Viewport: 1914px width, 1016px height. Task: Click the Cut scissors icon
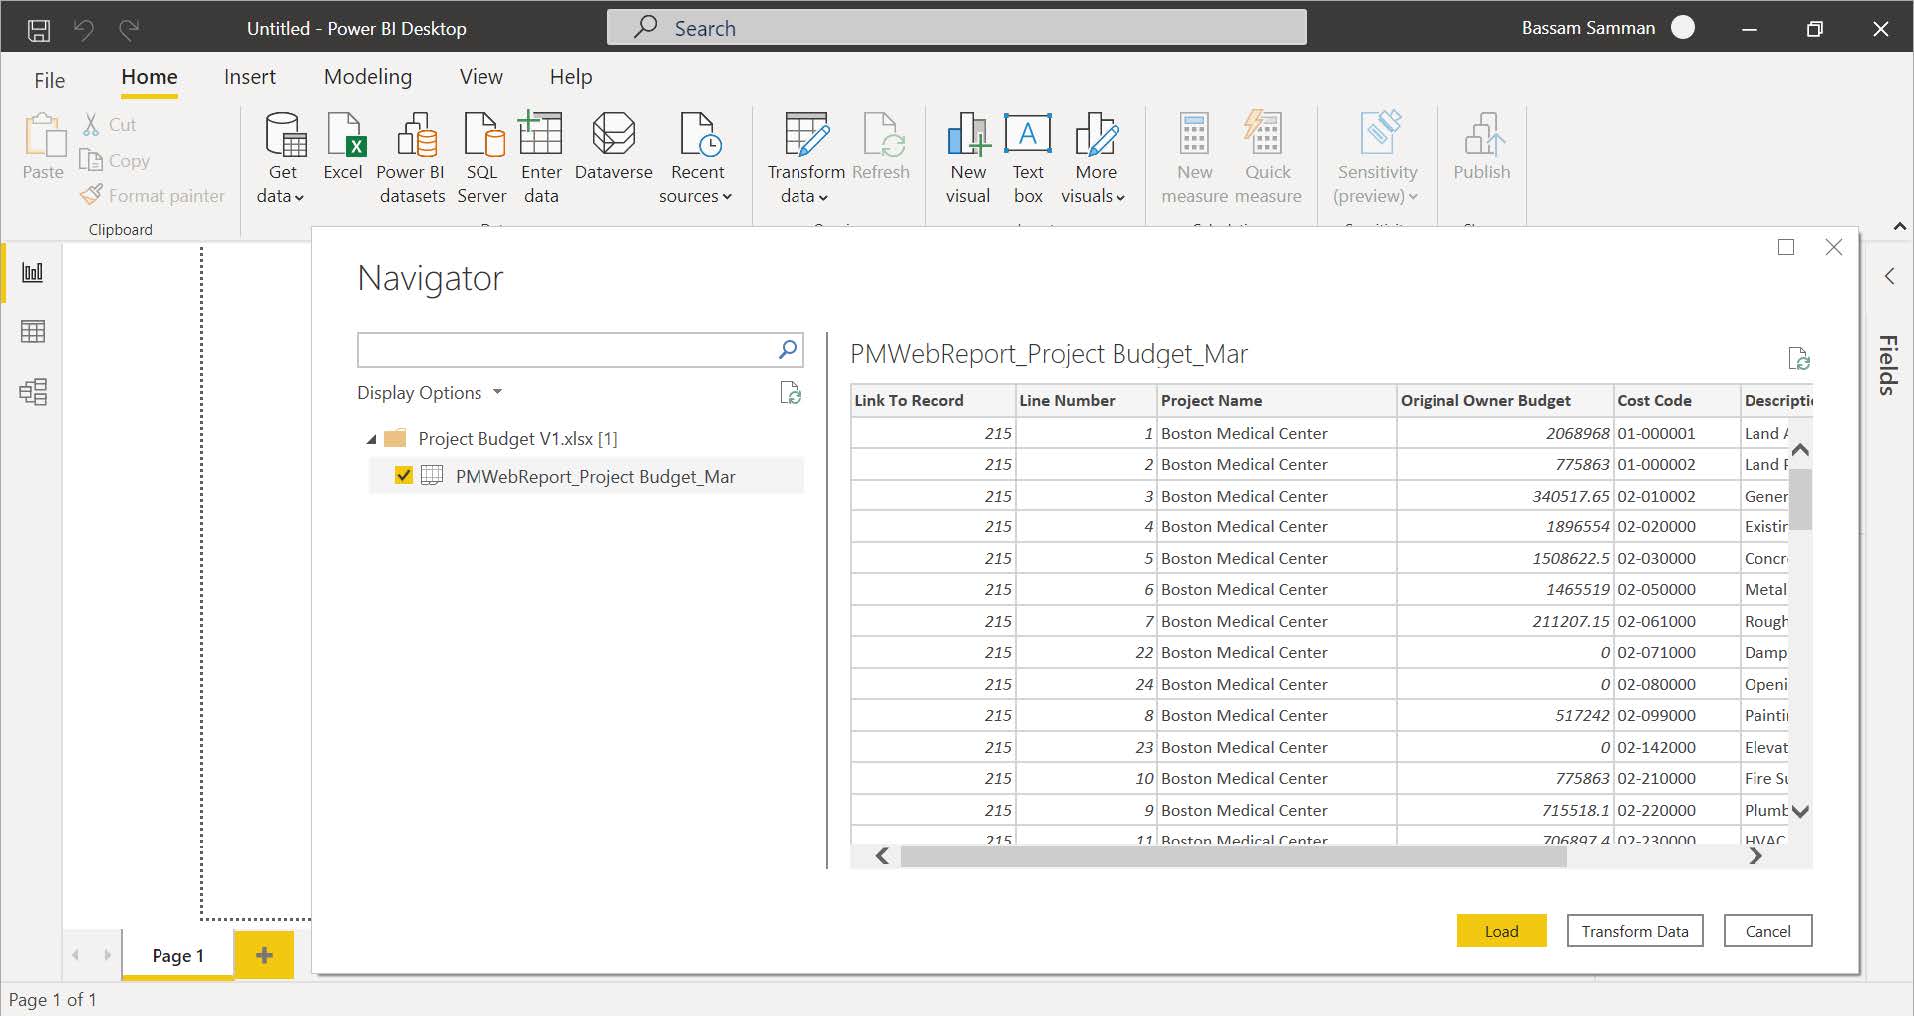point(91,124)
